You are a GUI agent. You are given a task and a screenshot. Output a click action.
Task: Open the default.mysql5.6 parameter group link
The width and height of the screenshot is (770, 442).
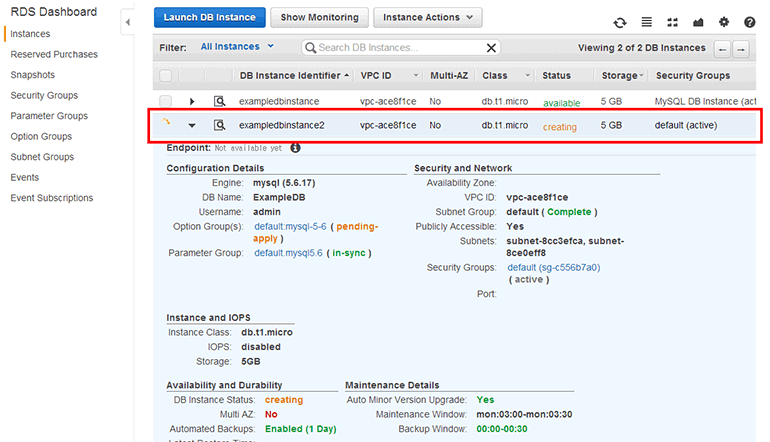pos(290,253)
